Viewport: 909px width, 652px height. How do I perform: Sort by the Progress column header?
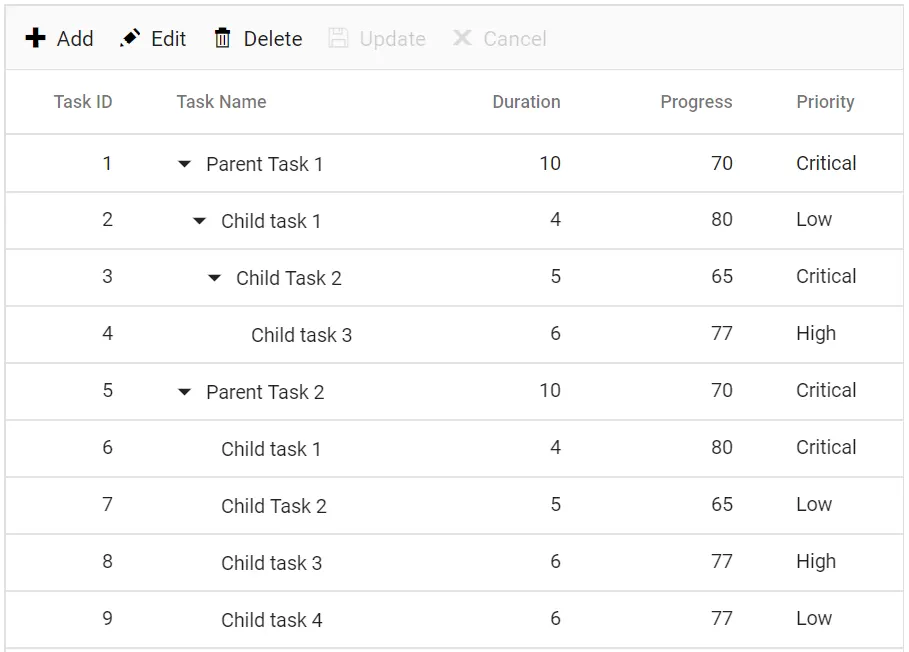(x=696, y=101)
